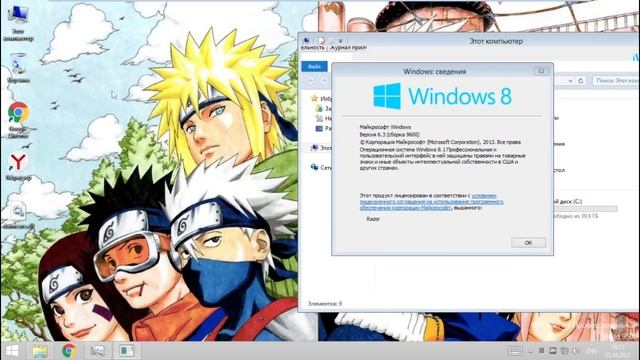Open the license terms link in the dialog
Screen dimensions: 640x360
click(431, 202)
